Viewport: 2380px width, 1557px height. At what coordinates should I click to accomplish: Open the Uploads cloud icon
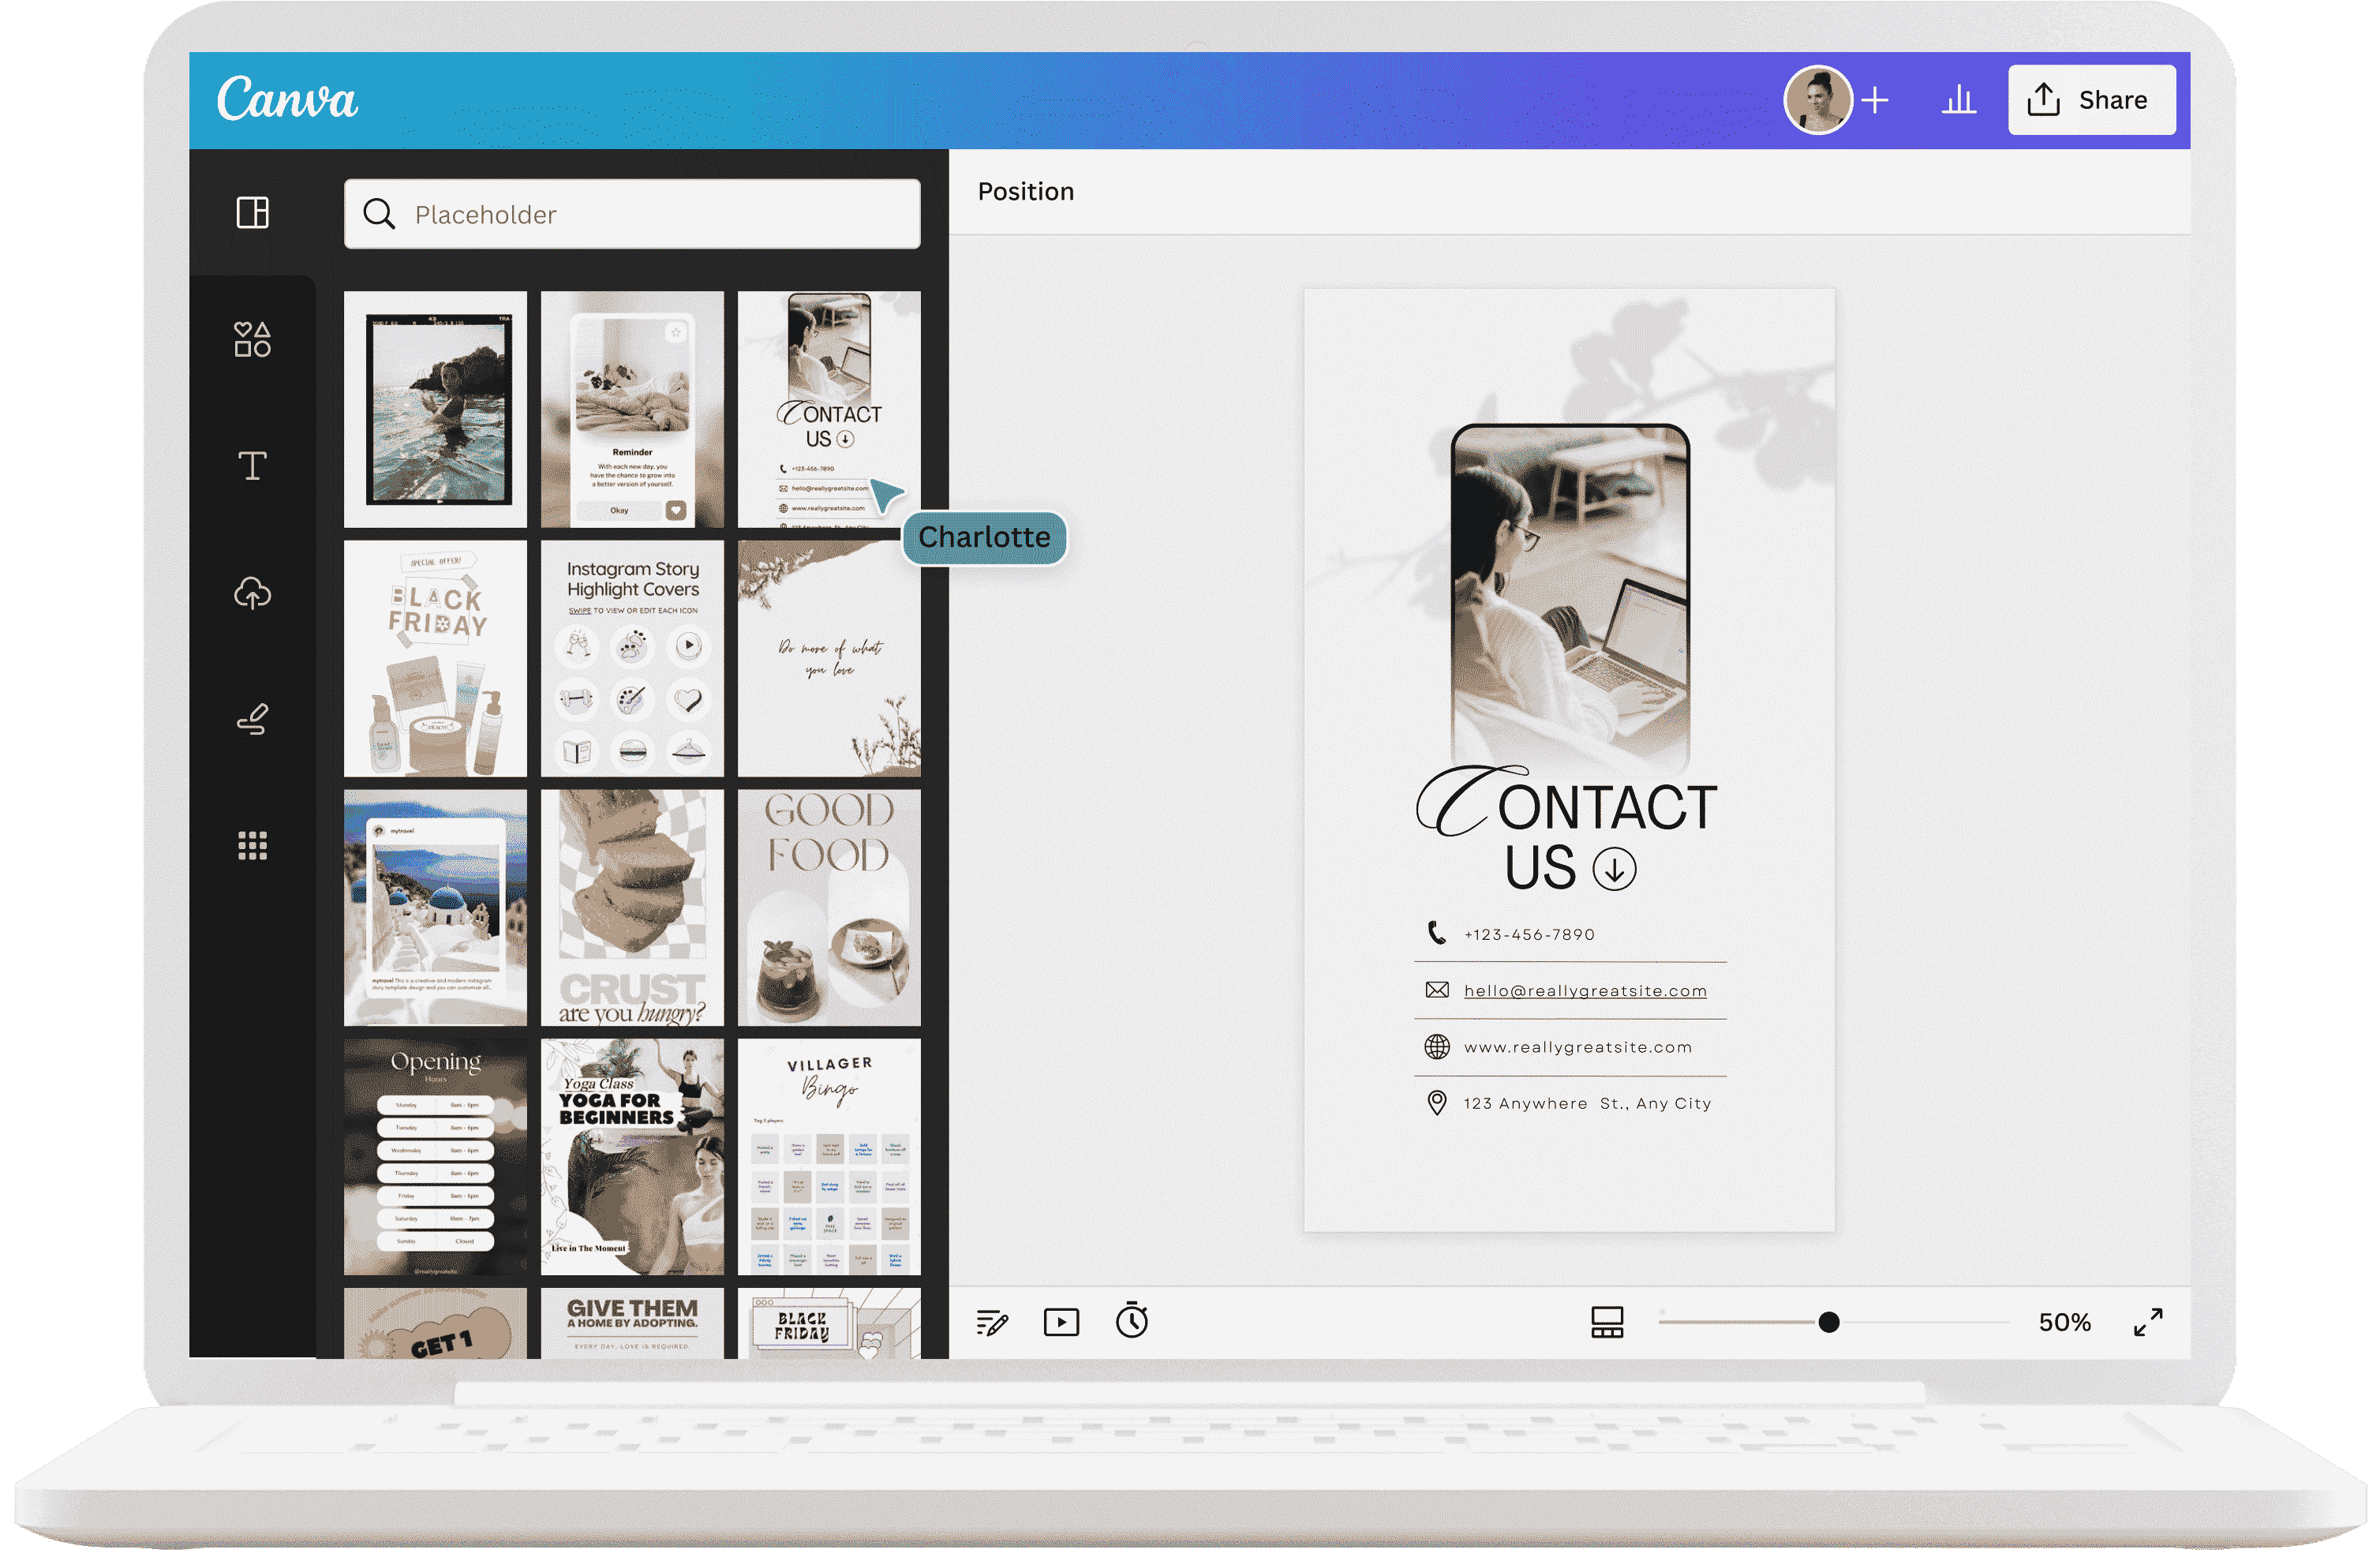pos(252,593)
